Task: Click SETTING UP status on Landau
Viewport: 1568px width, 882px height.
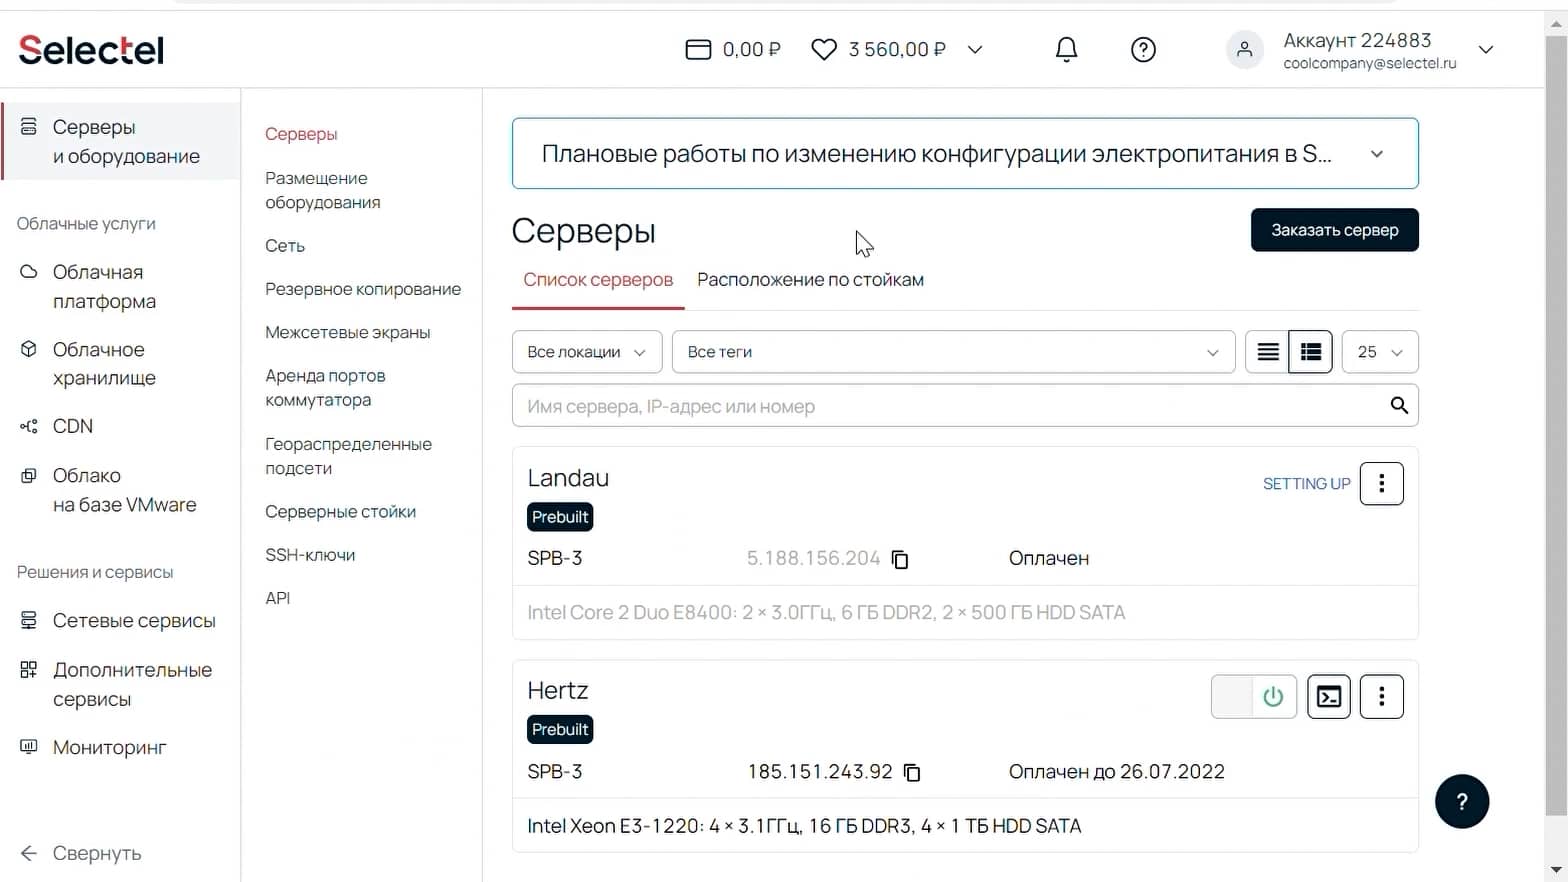Action: [x=1306, y=484]
